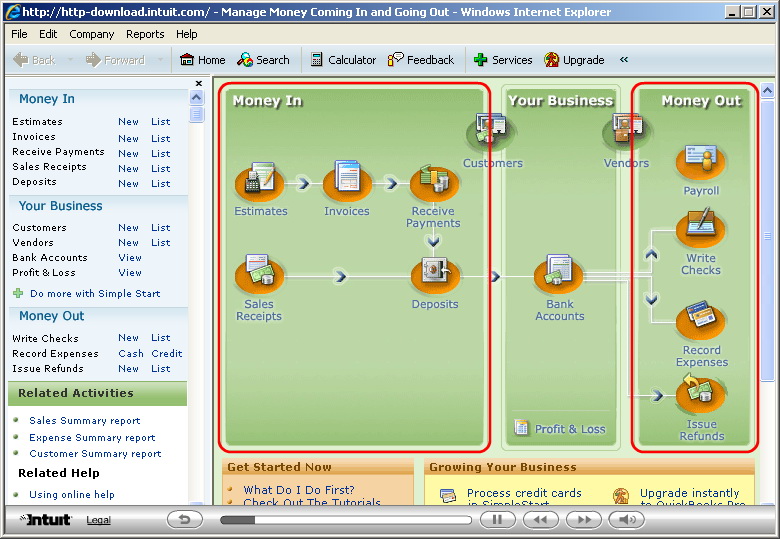Click the Receive Payments flowchart icon

[x=433, y=183]
